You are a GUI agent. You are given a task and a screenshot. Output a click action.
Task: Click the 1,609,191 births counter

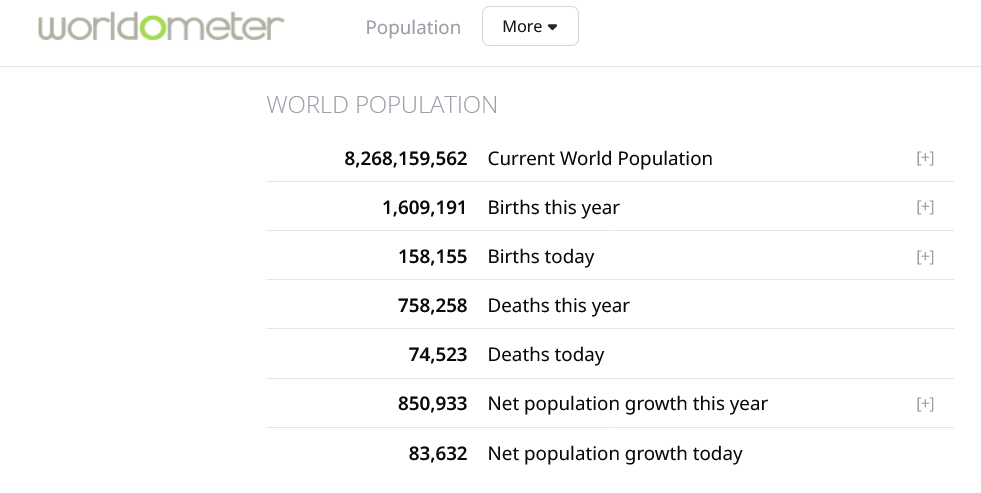click(x=425, y=207)
